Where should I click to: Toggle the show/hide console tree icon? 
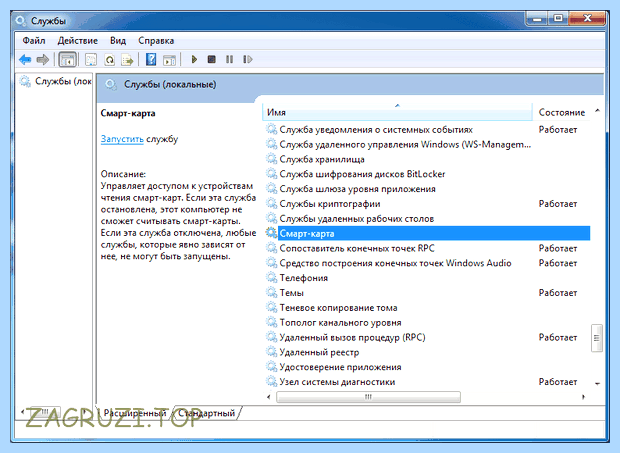[68, 60]
